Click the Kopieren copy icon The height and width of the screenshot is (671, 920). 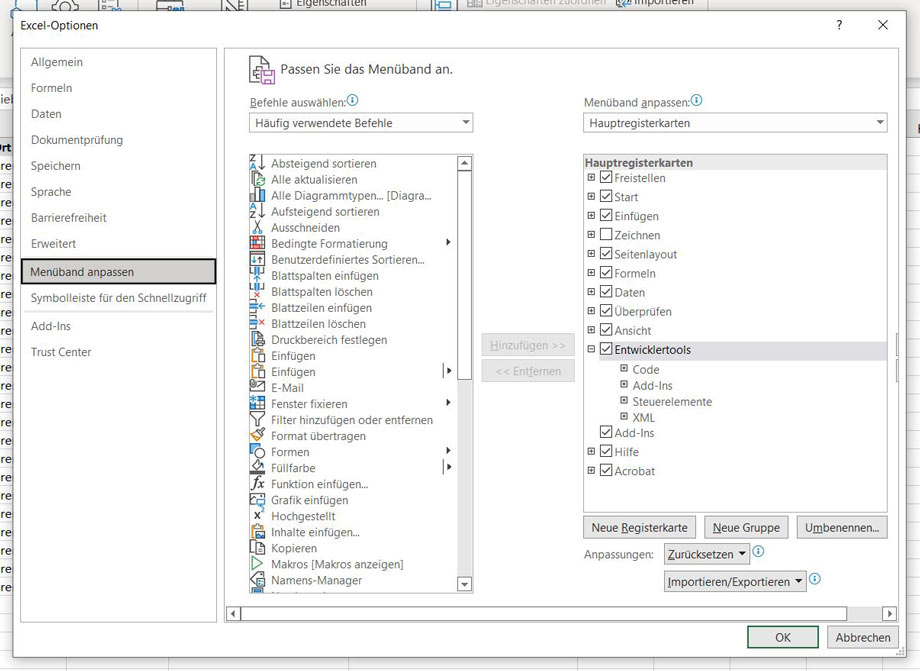(257, 548)
